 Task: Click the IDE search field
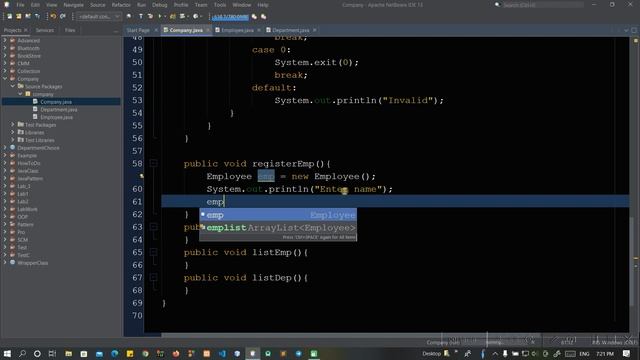tap(543, 5)
